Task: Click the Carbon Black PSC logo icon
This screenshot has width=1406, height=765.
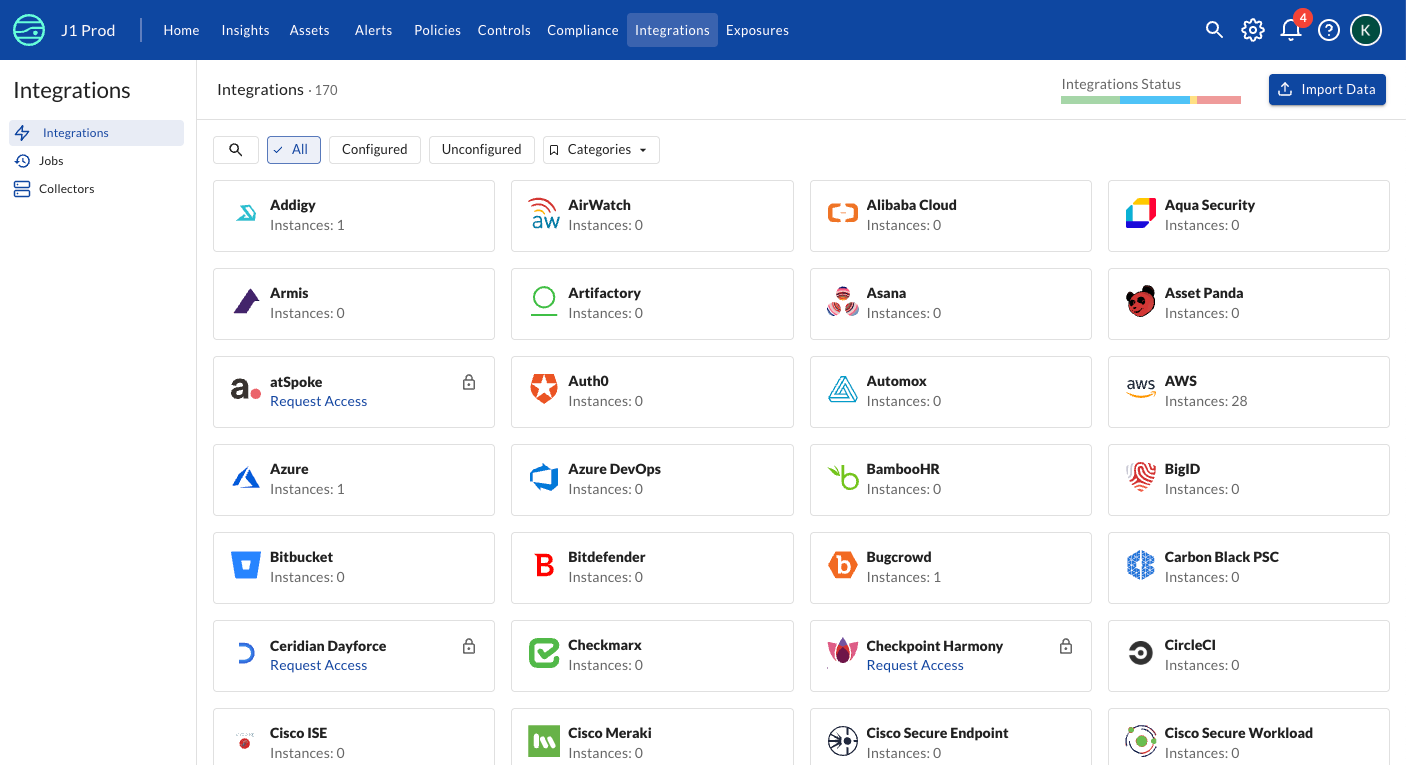Action: pos(1141,566)
